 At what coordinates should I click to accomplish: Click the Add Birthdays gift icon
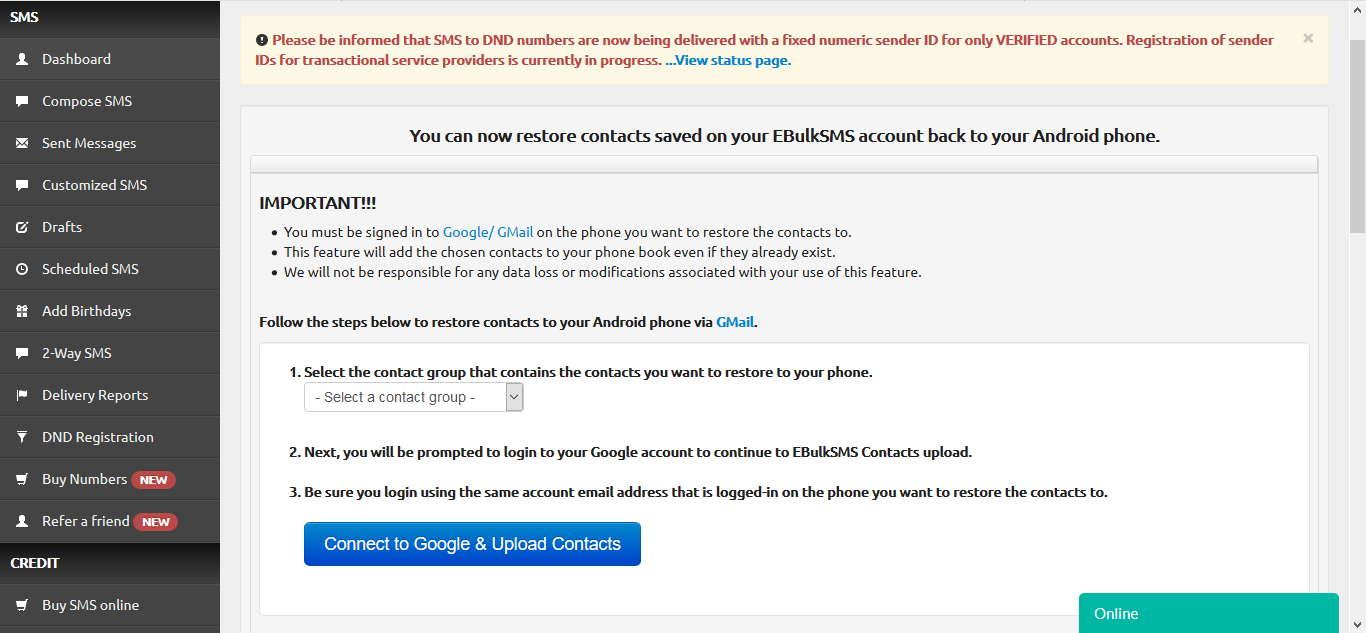pyautogui.click(x=22, y=311)
